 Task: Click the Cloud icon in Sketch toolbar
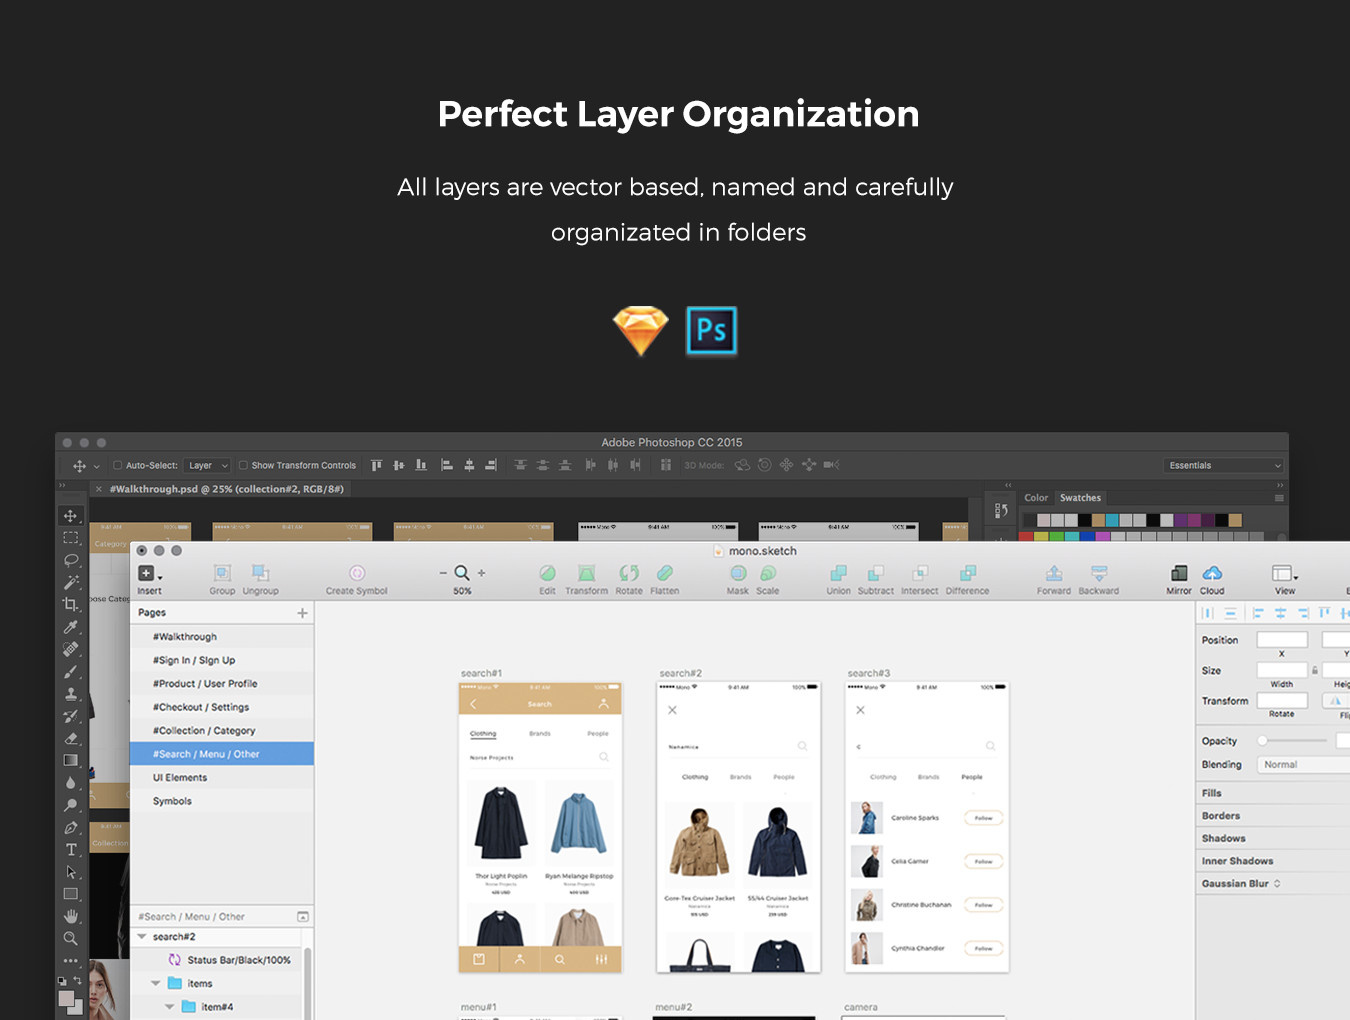(x=1212, y=573)
